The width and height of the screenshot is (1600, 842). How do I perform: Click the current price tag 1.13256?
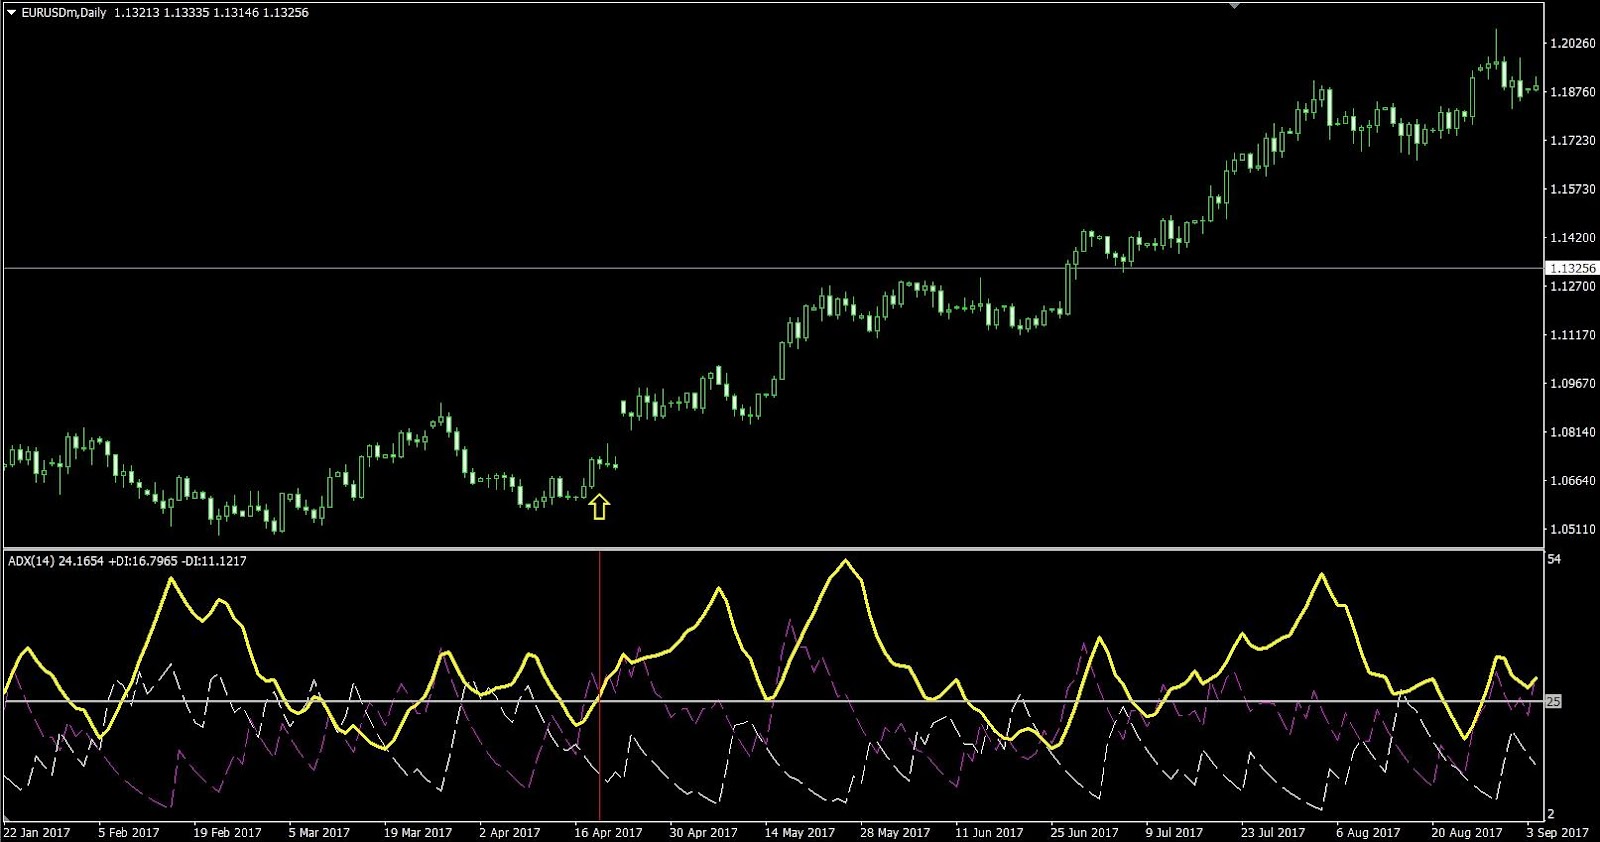pos(1572,268)
